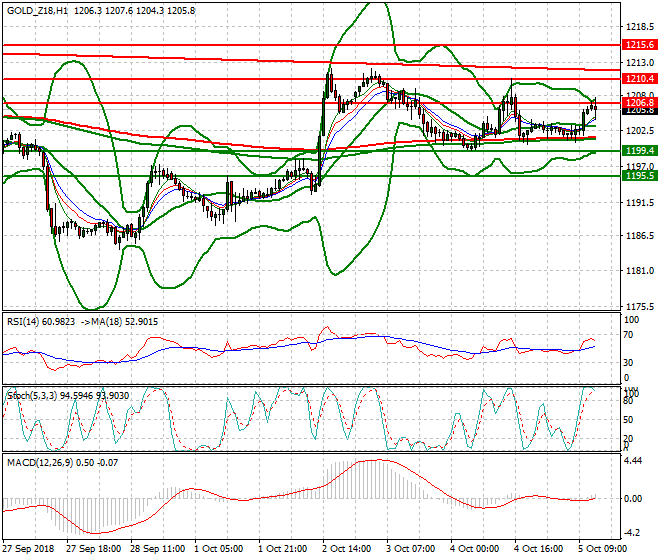Click the 1175.5 value on price axis
This screenshot has width=660, height=560.
click(637, 307)
